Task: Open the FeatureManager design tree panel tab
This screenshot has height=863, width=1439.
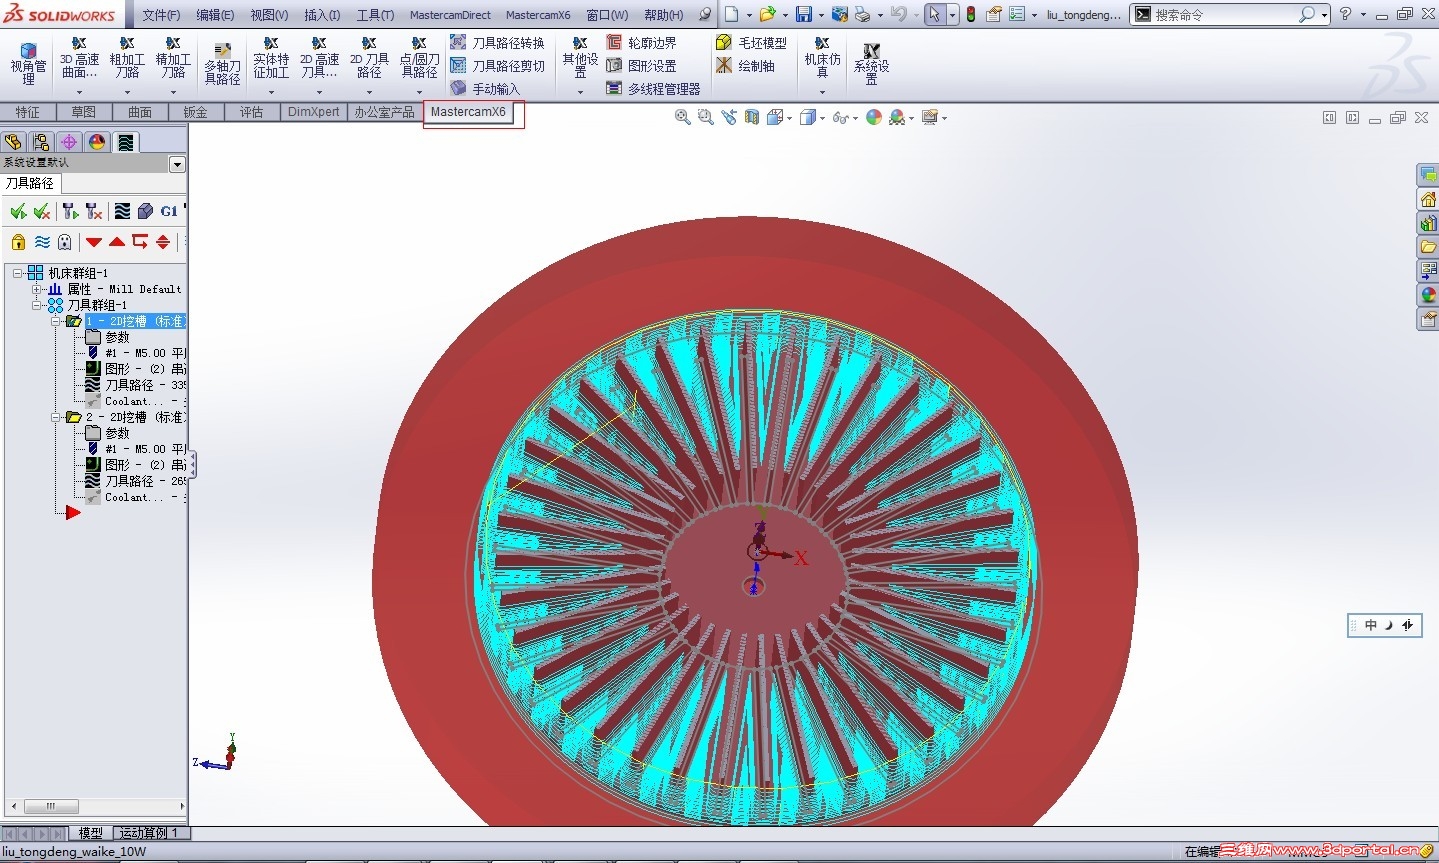Action: (x=13, y=142)
